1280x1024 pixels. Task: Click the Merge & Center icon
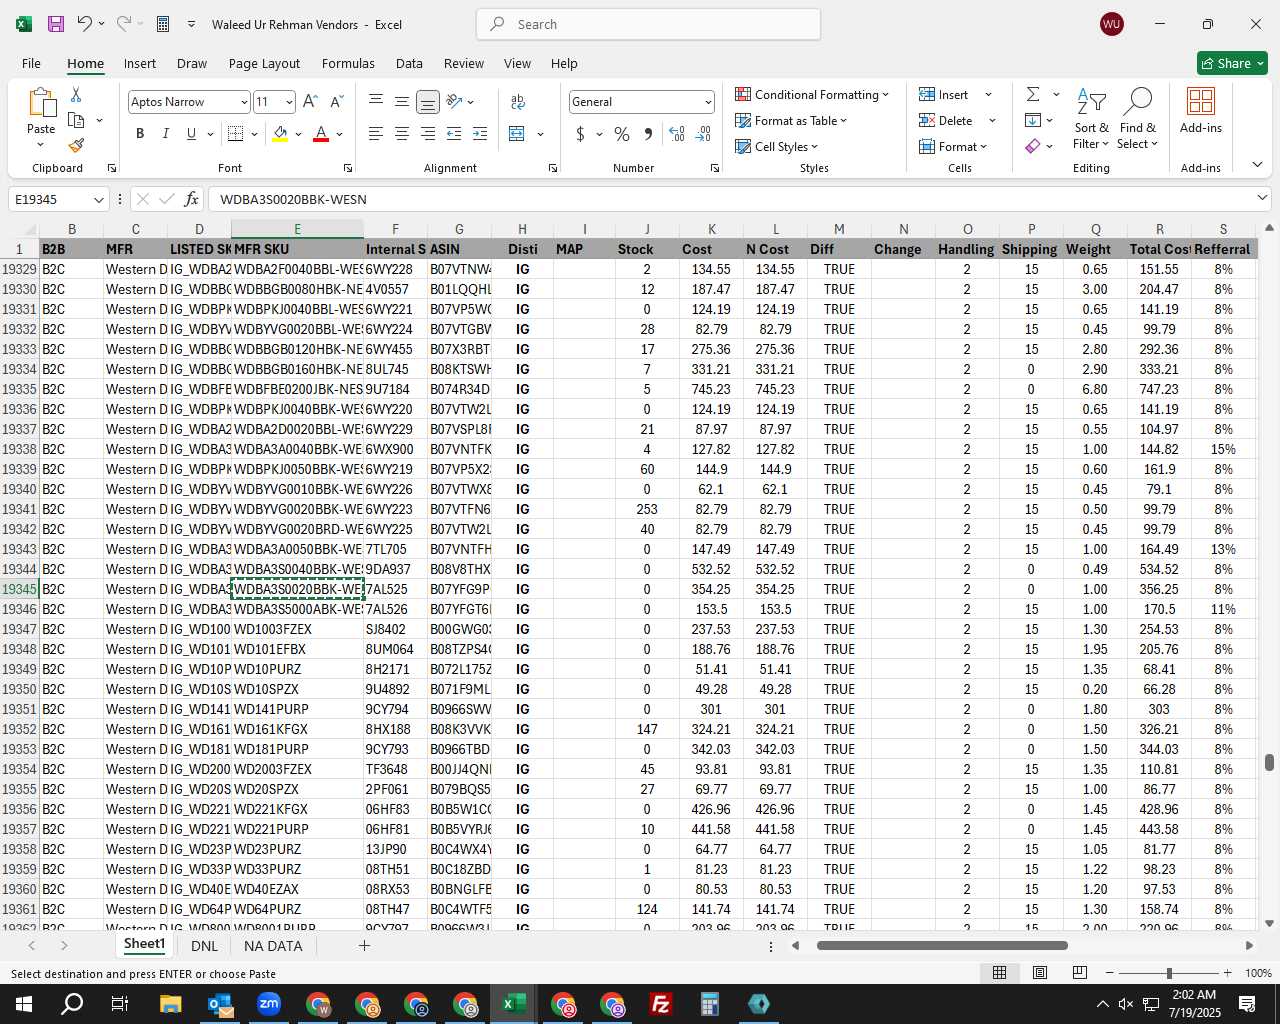(x=517, y=134)
